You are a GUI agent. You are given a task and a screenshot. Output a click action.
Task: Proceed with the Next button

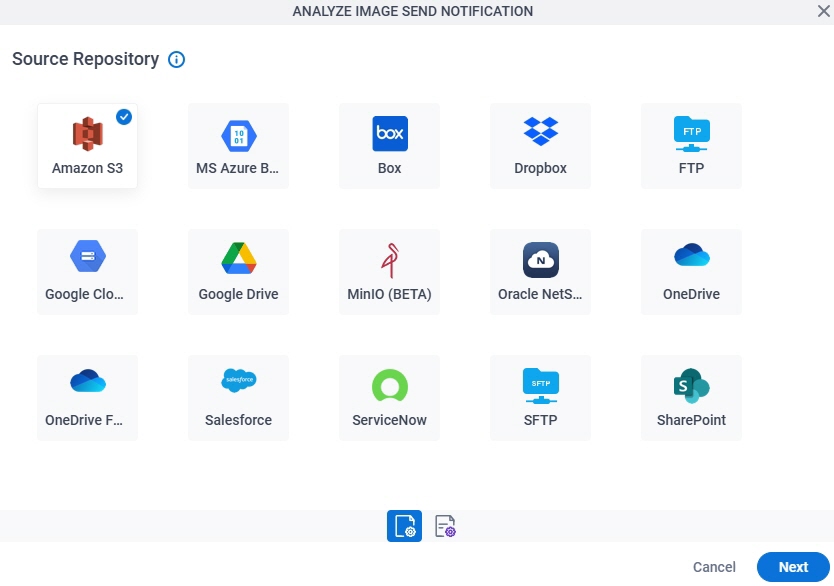click(x=793, y=567)
